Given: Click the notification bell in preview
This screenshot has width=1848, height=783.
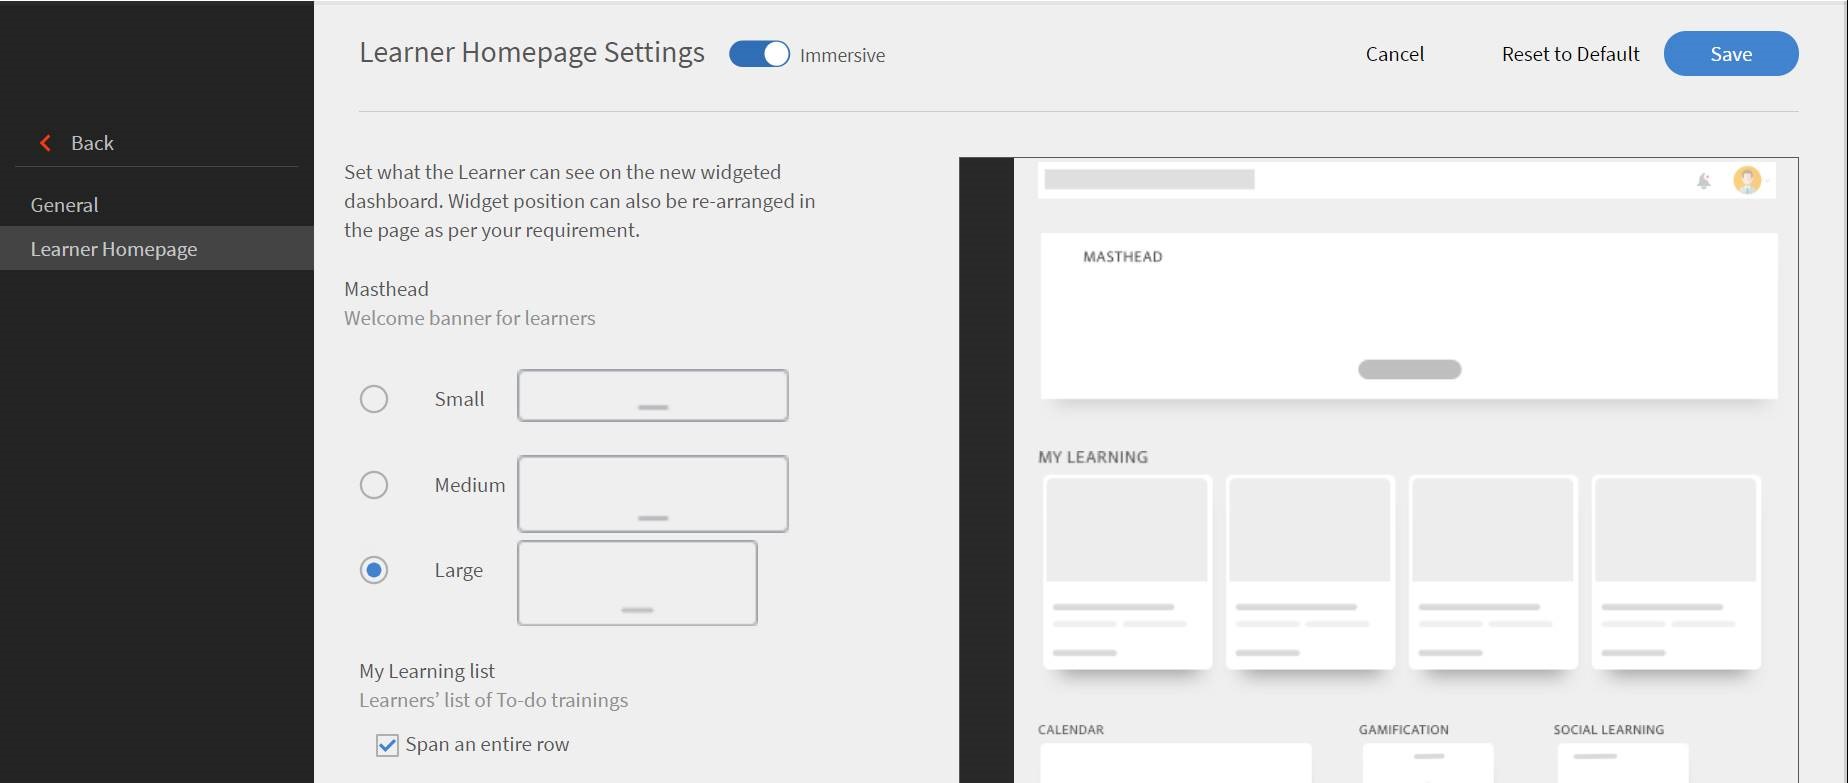Looking at the screenshot, I should point(1703,181).
